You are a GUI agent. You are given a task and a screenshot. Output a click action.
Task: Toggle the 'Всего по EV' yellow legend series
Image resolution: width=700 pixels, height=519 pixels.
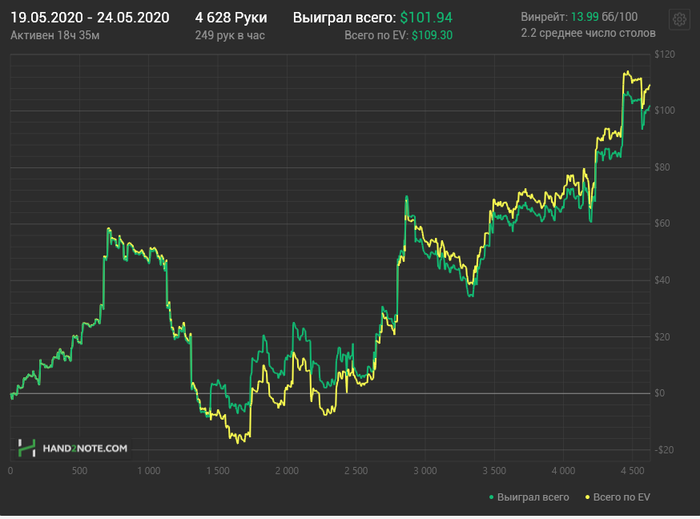pyautogui.click(x=618, y=497)
